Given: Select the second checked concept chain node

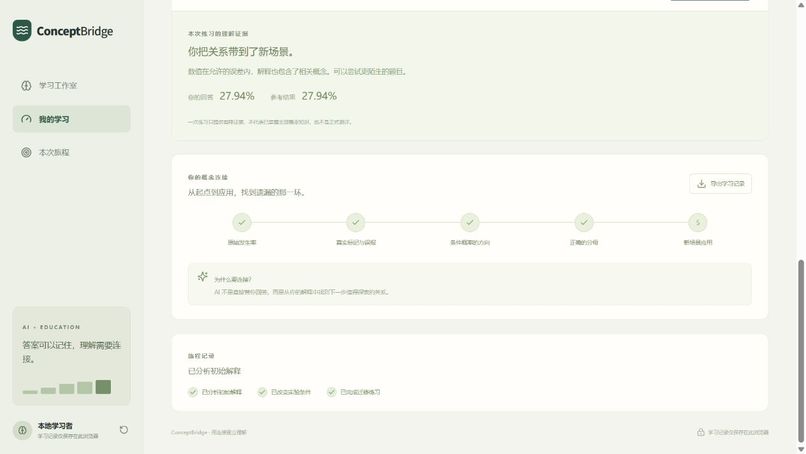Looking at the screenshot, I should (x=356, y=223).
